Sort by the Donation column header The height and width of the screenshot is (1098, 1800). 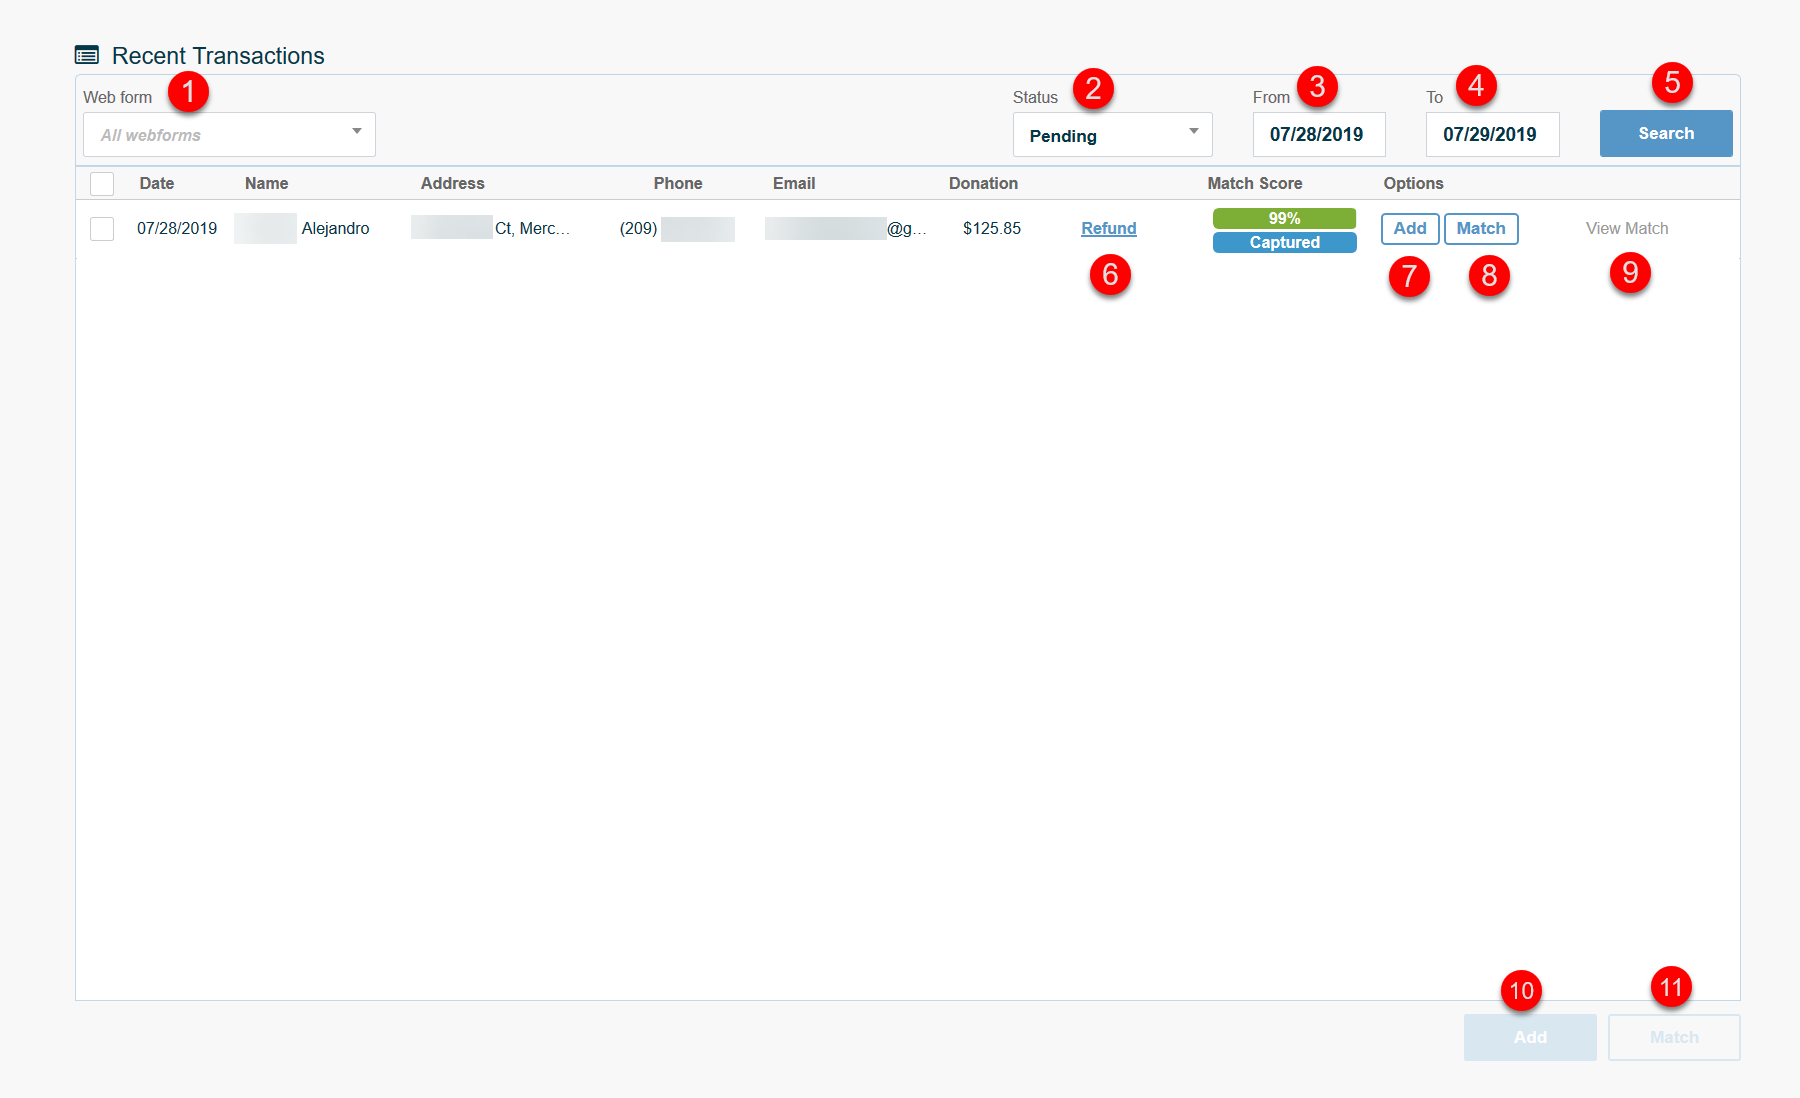(x=983, y=183)
